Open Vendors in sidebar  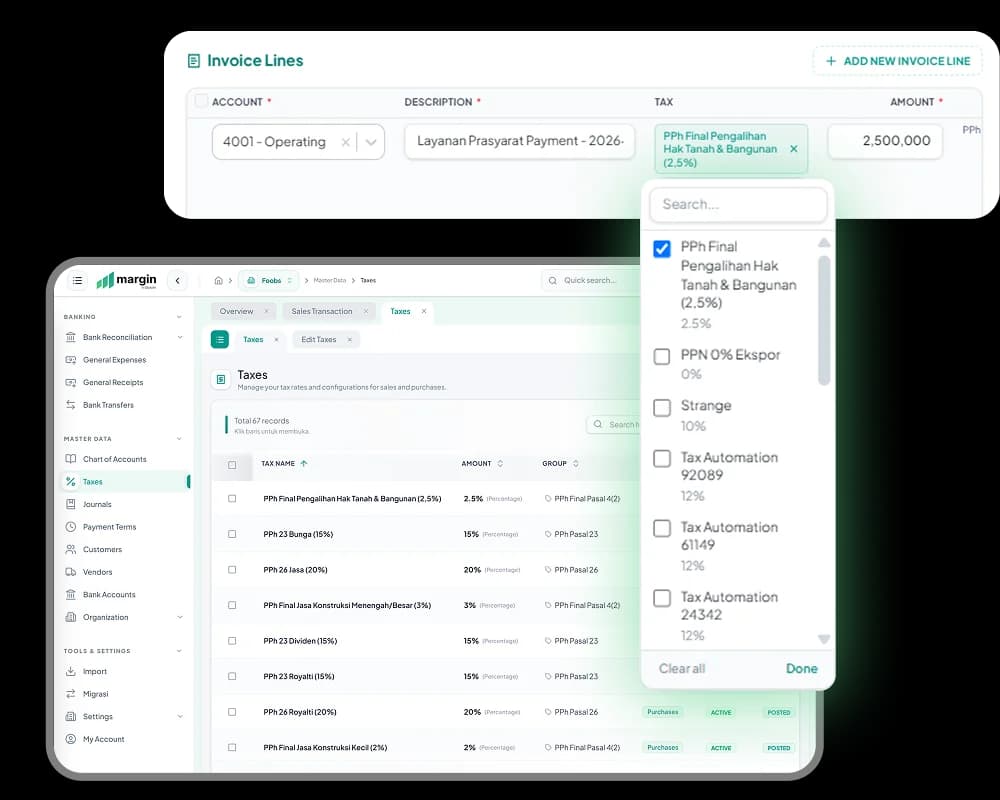[x=97, y=572]
